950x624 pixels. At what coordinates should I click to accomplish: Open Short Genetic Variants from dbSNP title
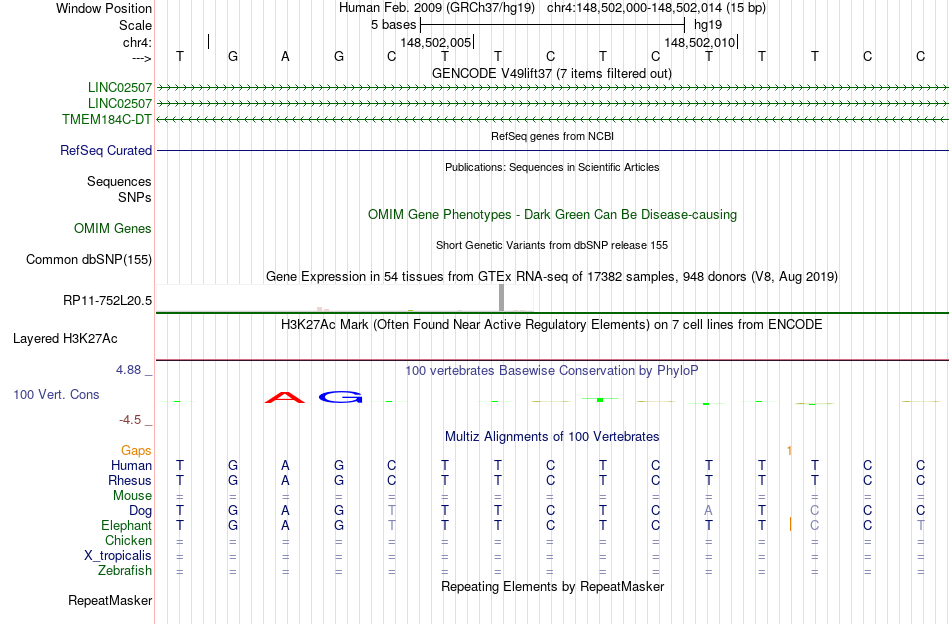[x=552, y=245]
